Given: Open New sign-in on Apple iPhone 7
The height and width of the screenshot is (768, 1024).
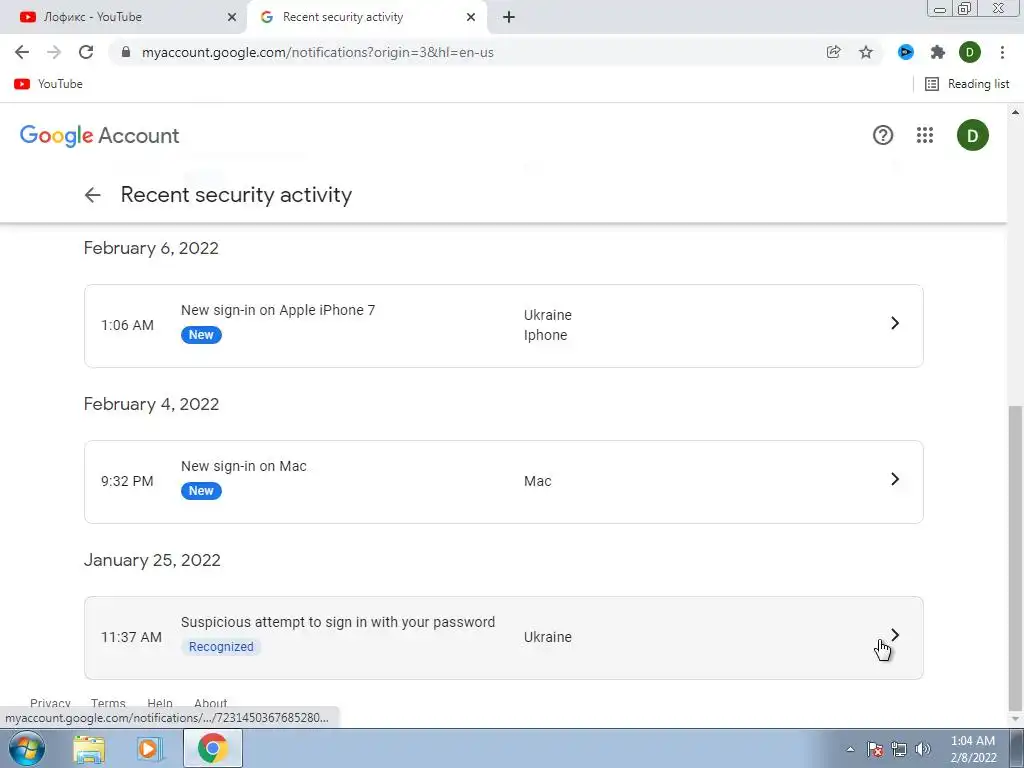Looking at the screenshot, I should 504,326.
